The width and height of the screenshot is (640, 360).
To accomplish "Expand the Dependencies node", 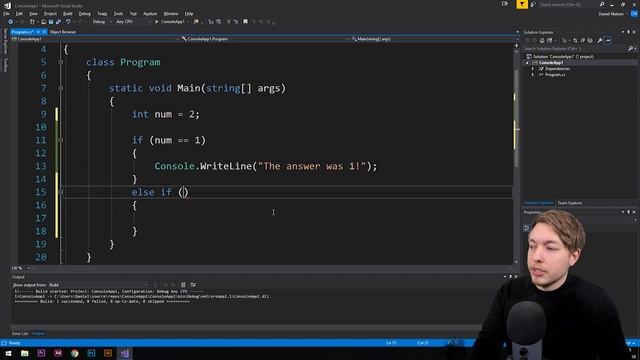I will (x=533, y=69).
